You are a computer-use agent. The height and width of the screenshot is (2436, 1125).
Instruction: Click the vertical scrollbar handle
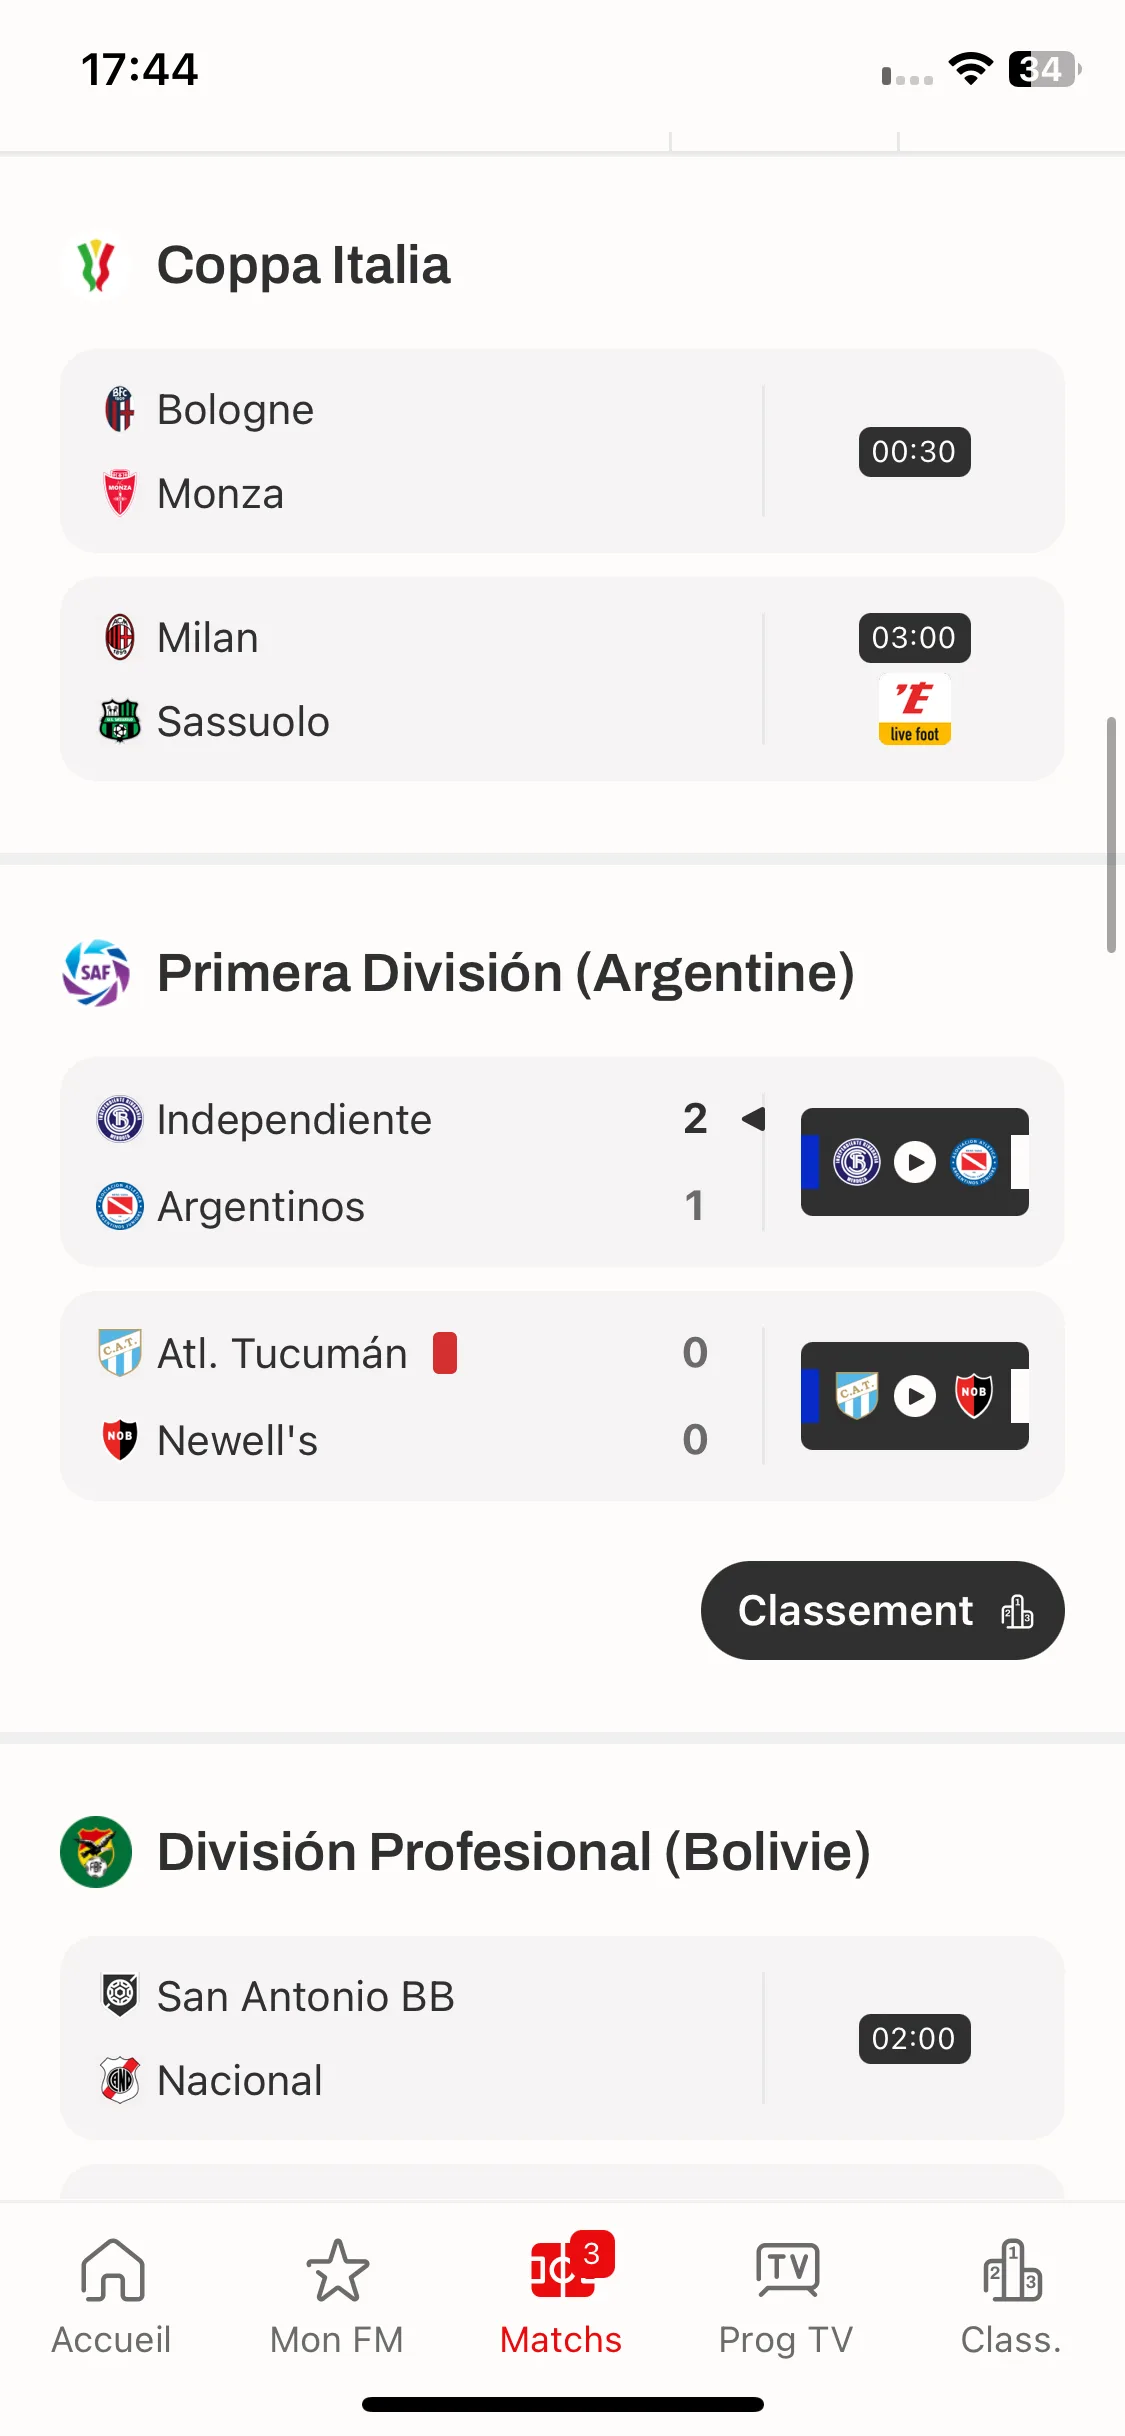click(1111, 835)
